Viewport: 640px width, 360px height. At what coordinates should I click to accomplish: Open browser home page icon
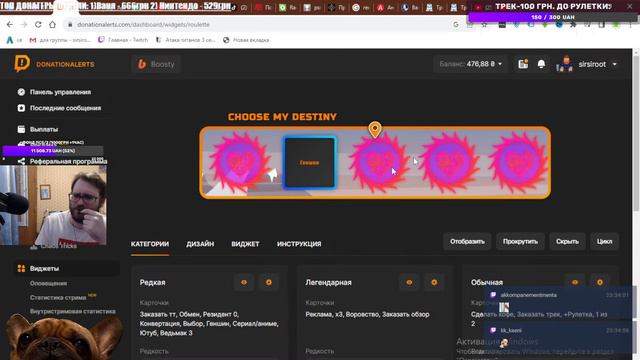52,24
